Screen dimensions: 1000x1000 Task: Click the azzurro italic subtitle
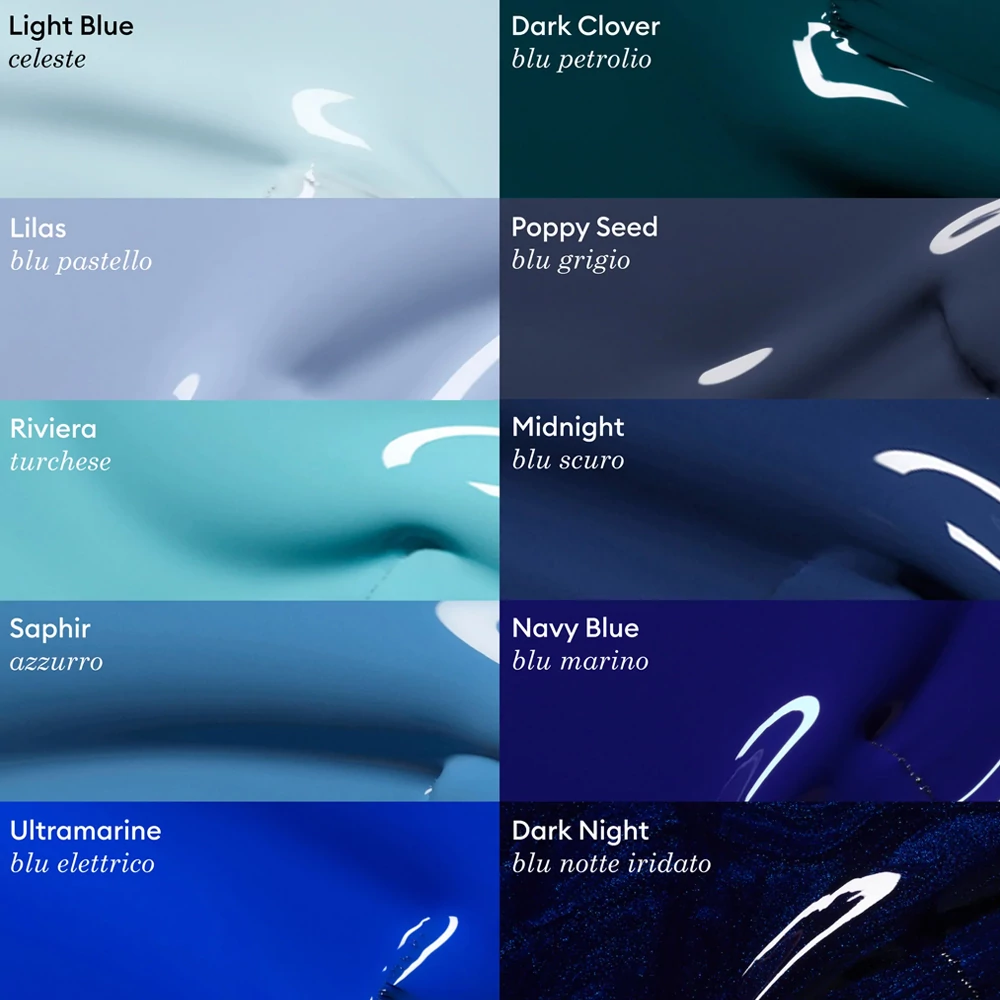click(56, 662)
